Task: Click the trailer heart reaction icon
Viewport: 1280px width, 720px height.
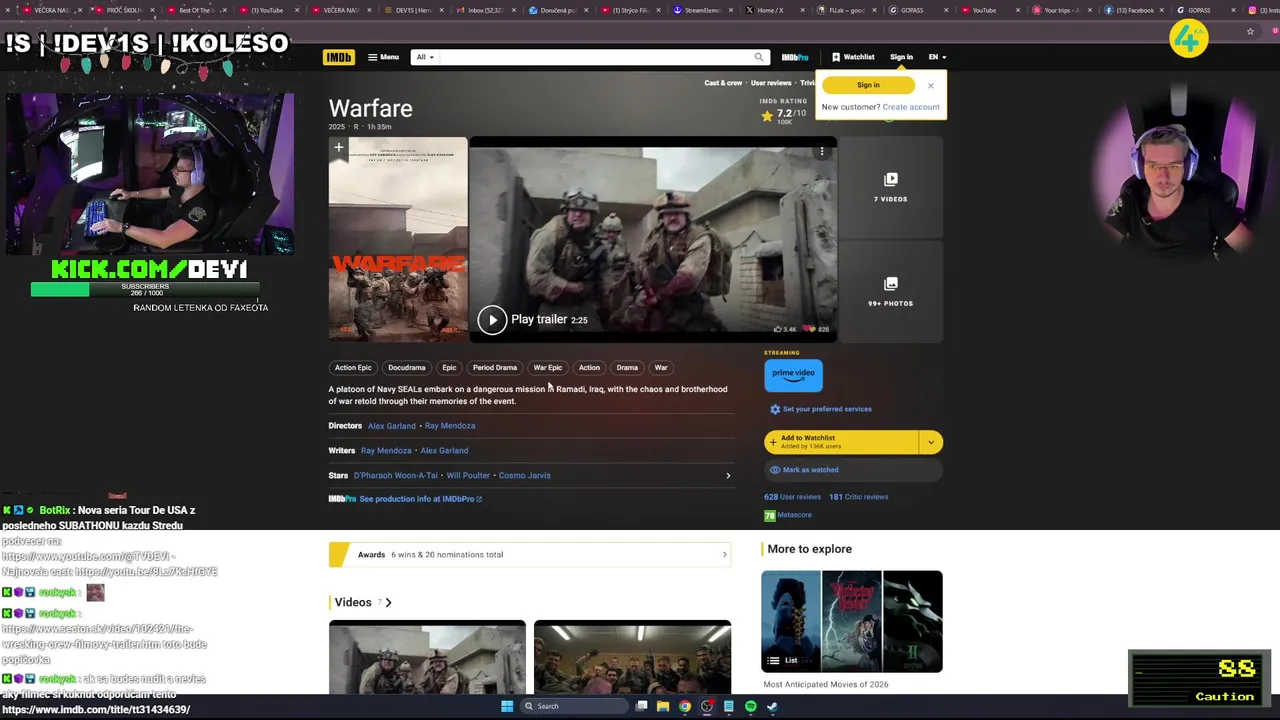Action: coord(811,329)
